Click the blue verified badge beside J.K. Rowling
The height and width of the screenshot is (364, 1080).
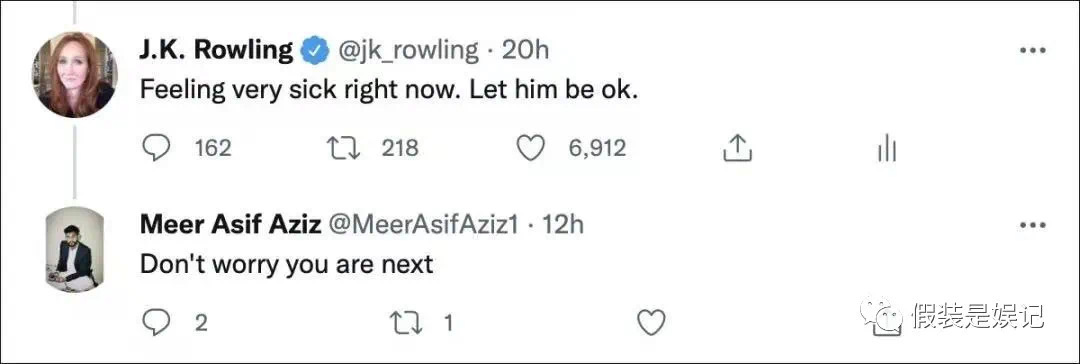pos(314,51)
